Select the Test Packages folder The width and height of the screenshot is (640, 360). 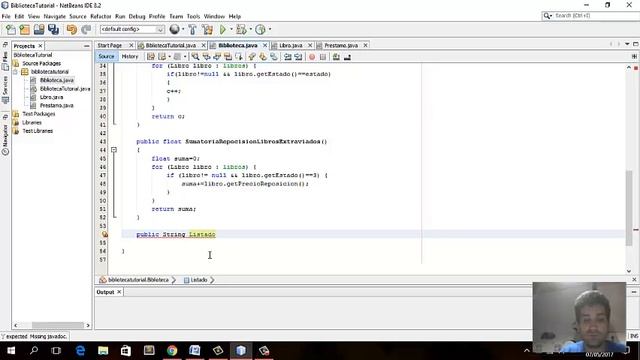pos(38,114)
